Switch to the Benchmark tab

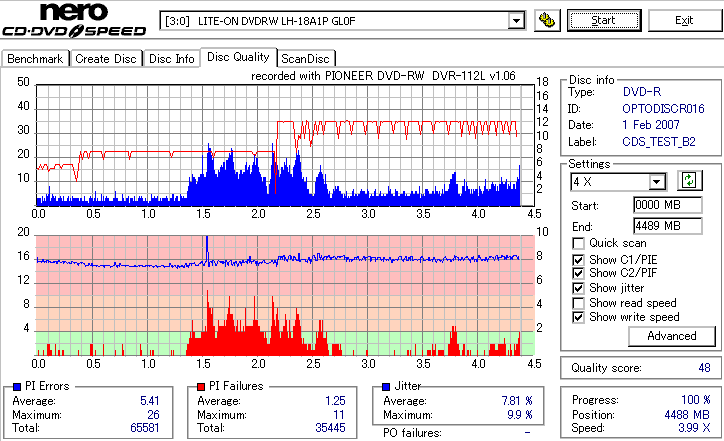[x=35, y=59]
